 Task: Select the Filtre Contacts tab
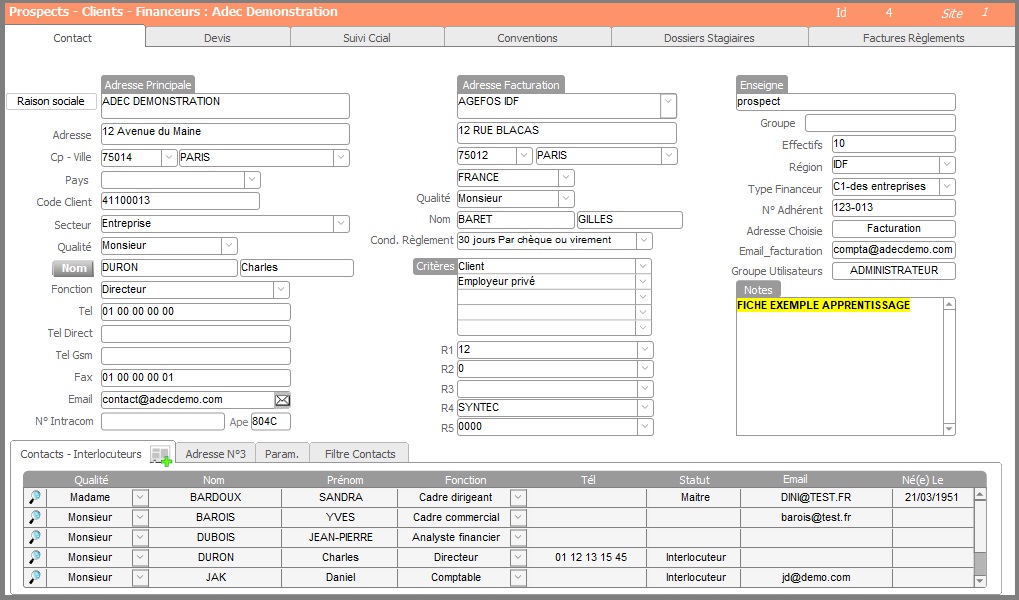point(359,453)
